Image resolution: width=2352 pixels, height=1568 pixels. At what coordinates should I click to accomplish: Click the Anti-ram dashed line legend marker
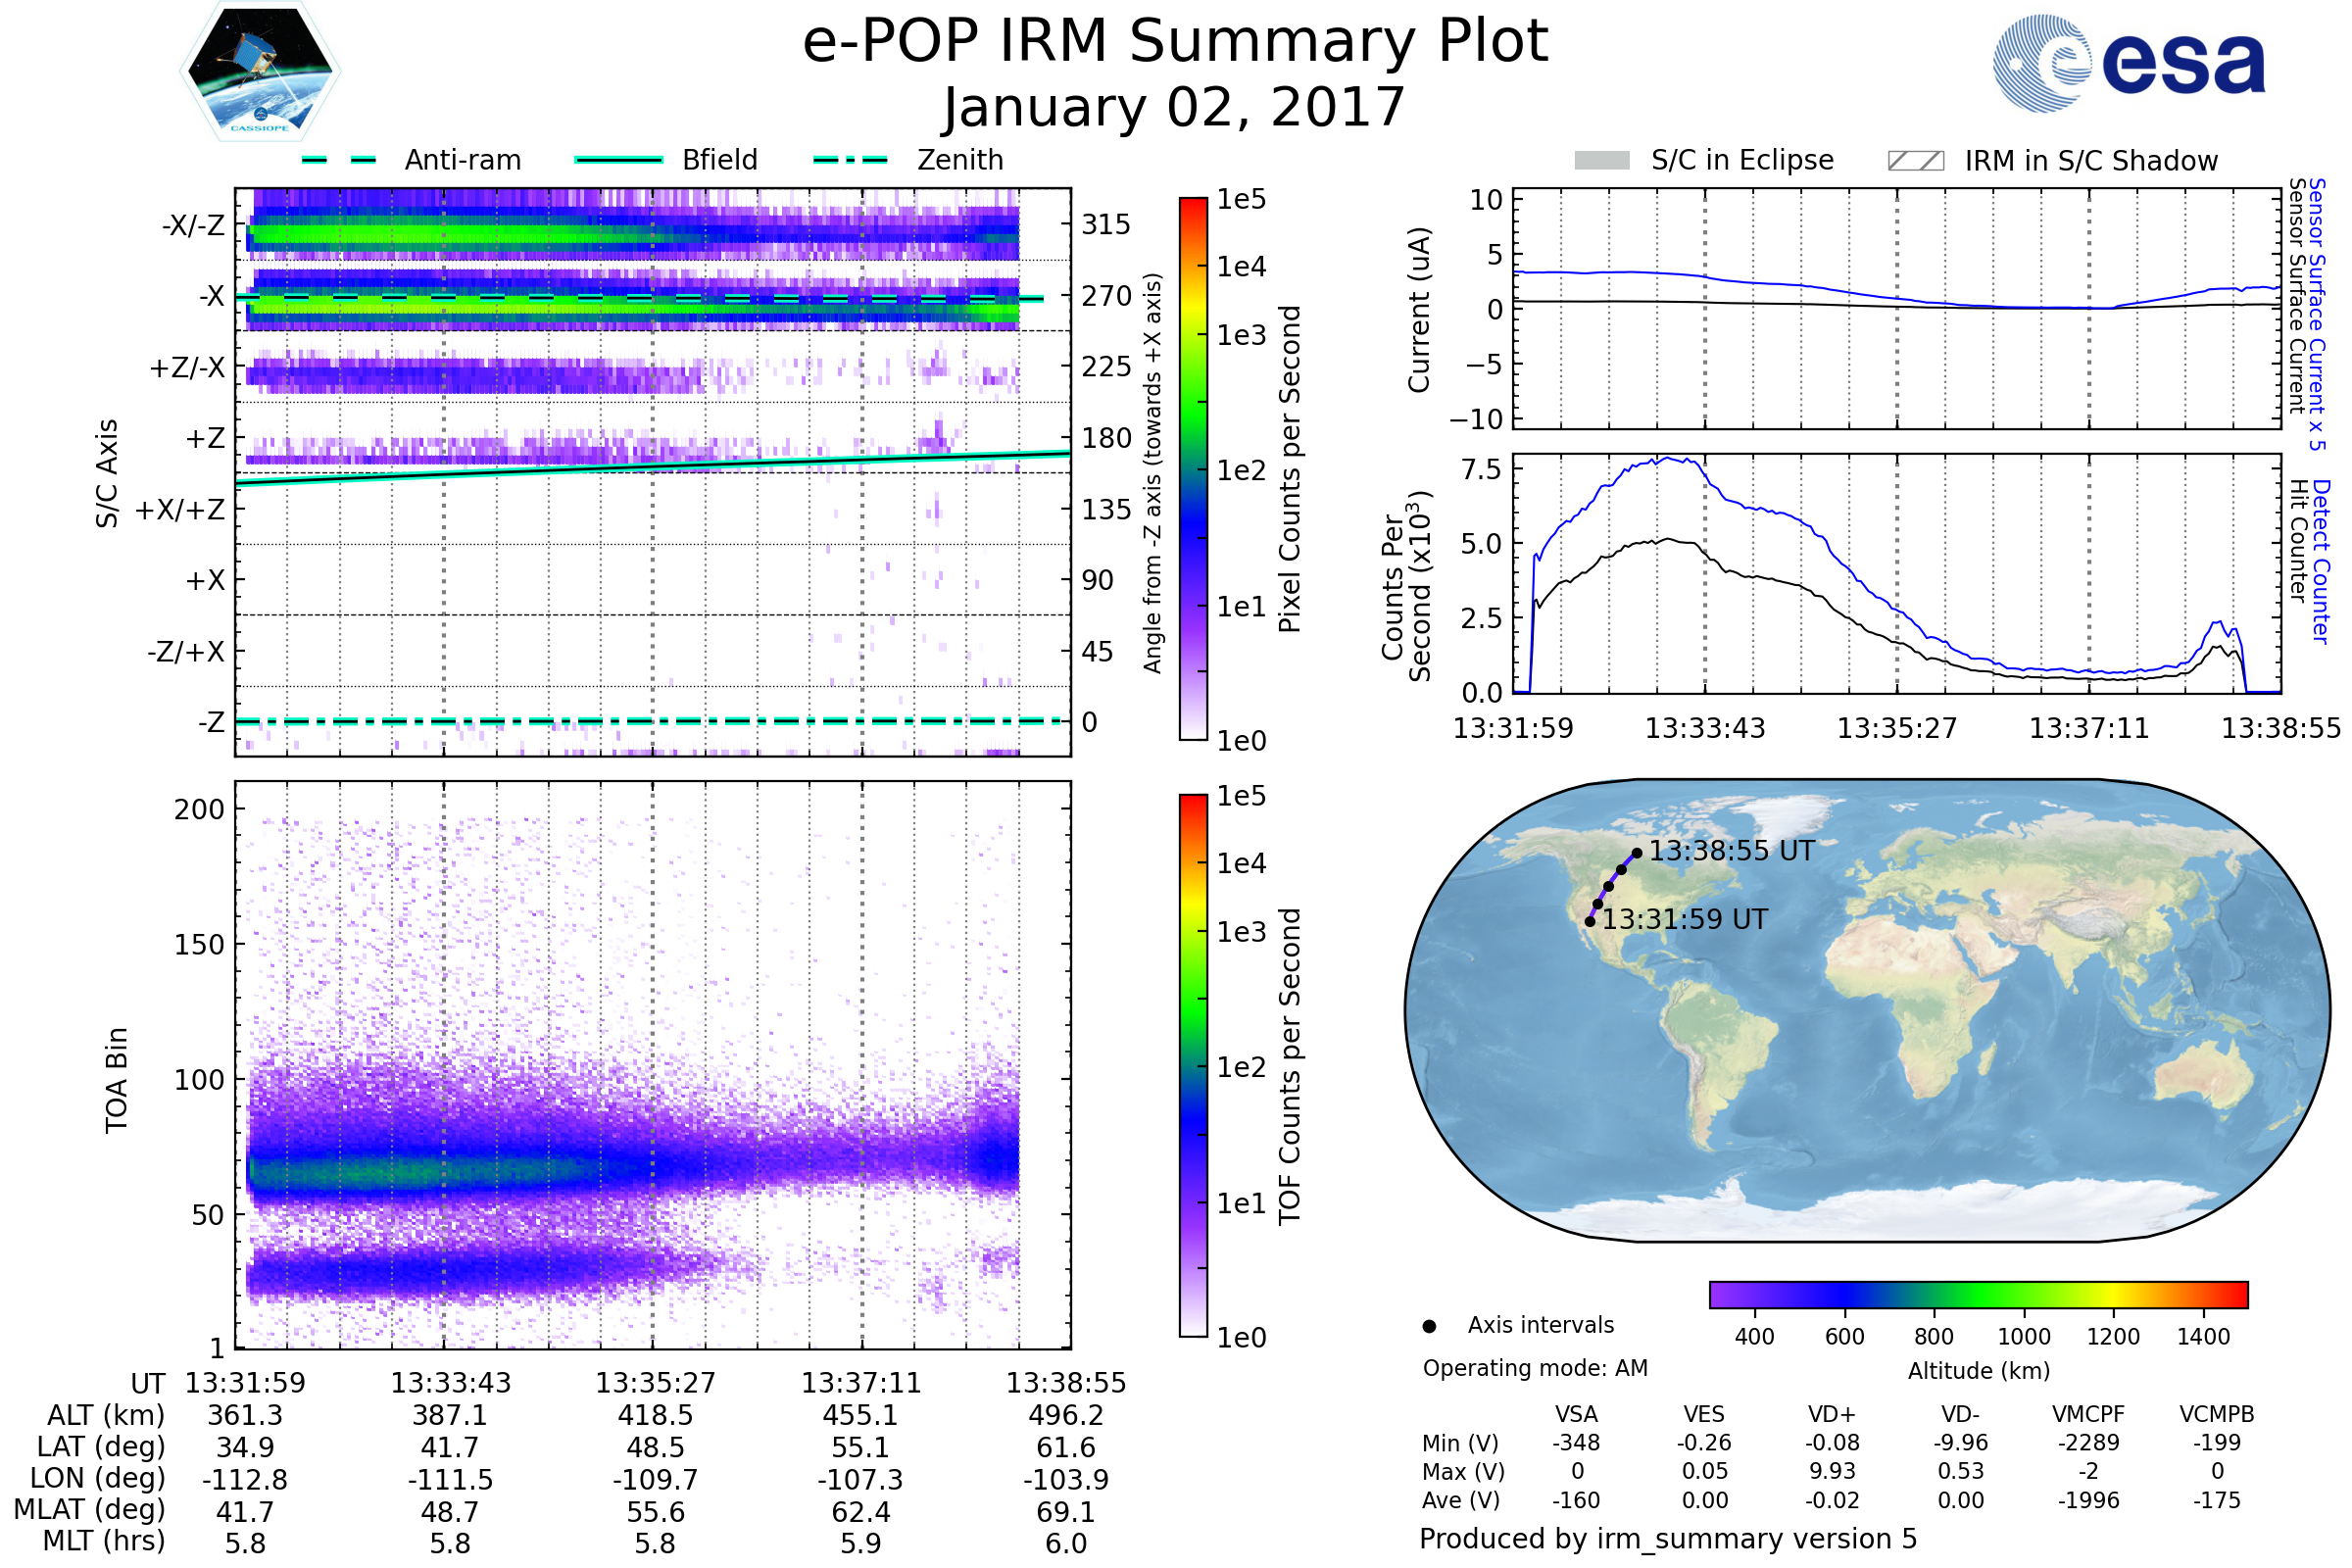click(338, 160)
